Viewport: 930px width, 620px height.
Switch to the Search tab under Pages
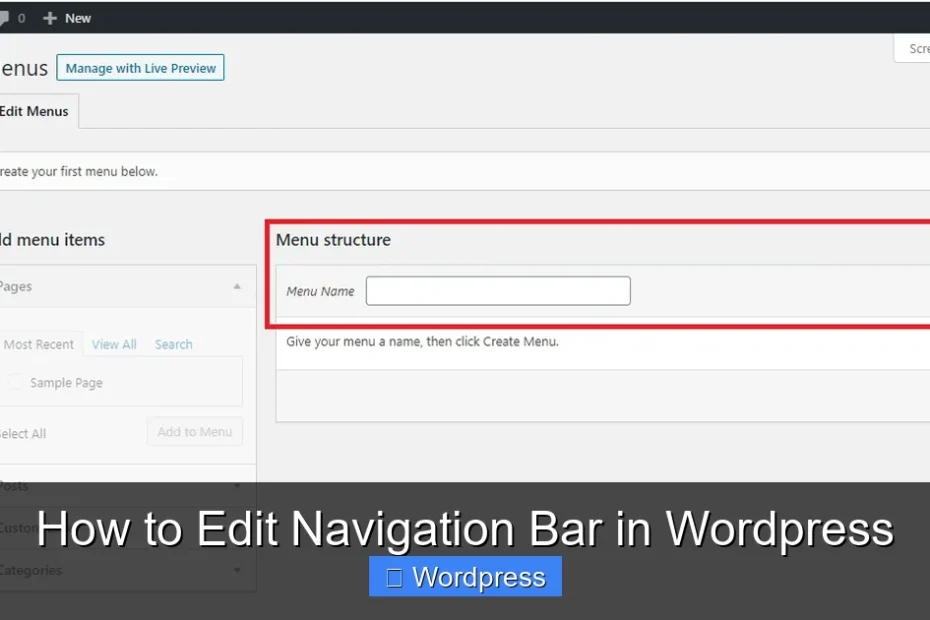click(x=173, y=344)
